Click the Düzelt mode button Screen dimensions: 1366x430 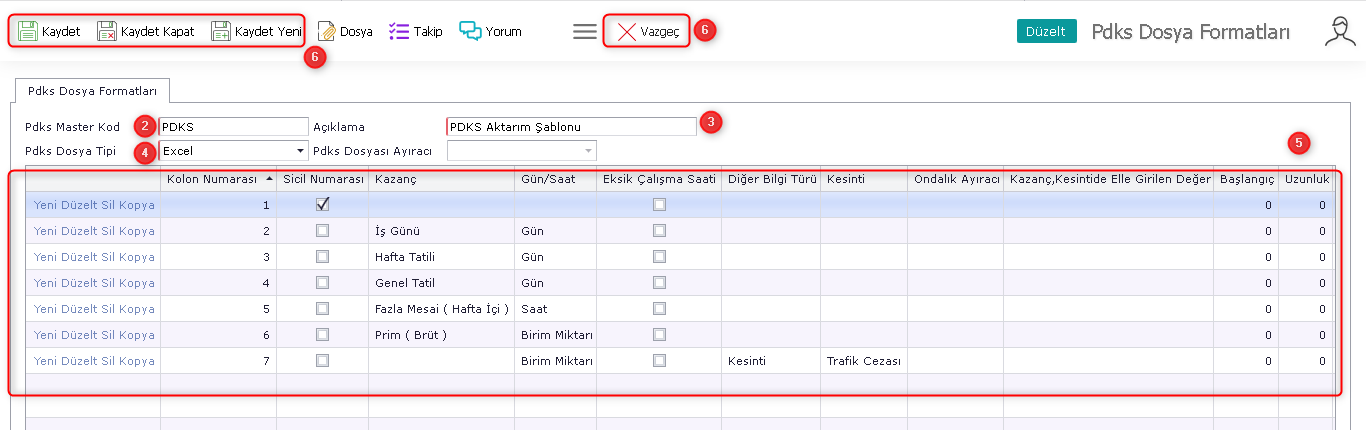point(1047,31)
